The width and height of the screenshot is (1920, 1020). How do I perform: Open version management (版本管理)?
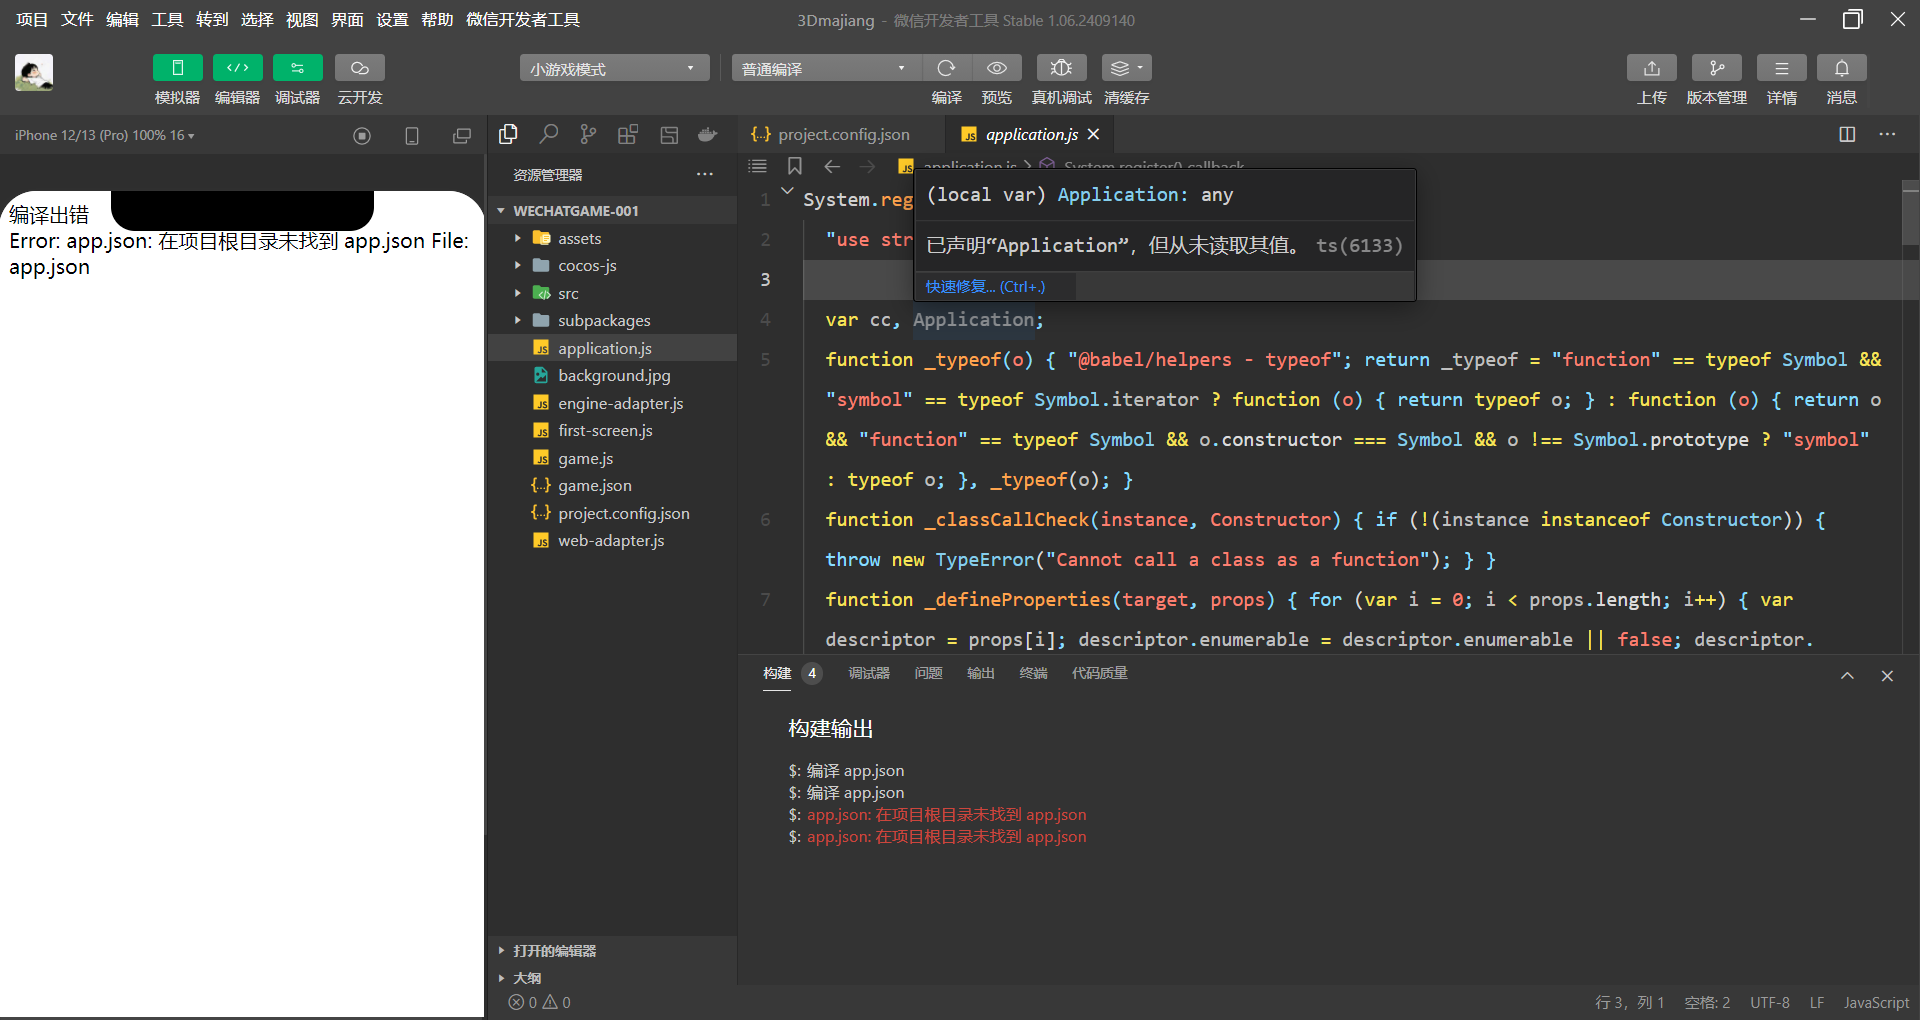pyautogui.click(x=1717, y=68)
